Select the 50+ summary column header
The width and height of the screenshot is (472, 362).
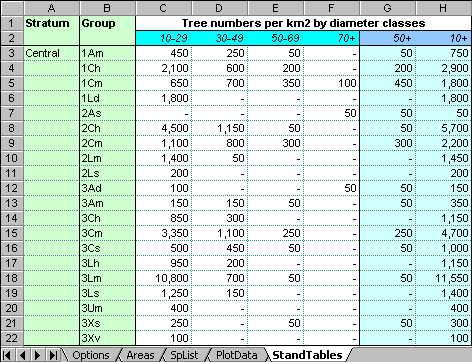[x=387, y=38]
